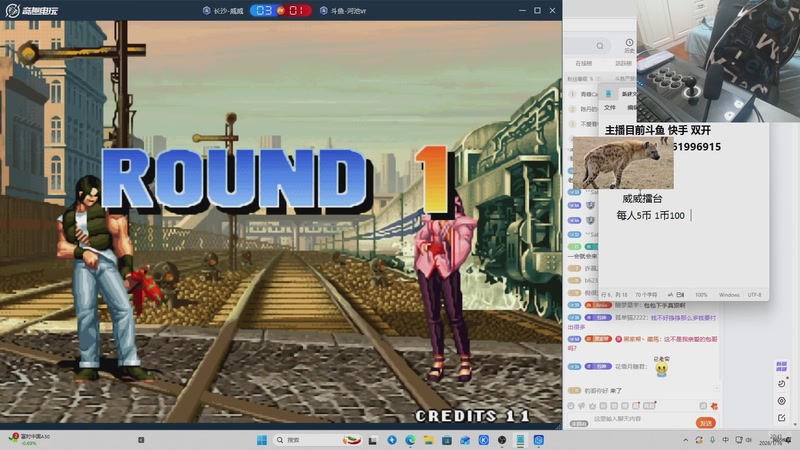This screenshot has width=800, height=450.
Task: Open the search magnifier in the chat panel
Action: (x=600, y=46)
